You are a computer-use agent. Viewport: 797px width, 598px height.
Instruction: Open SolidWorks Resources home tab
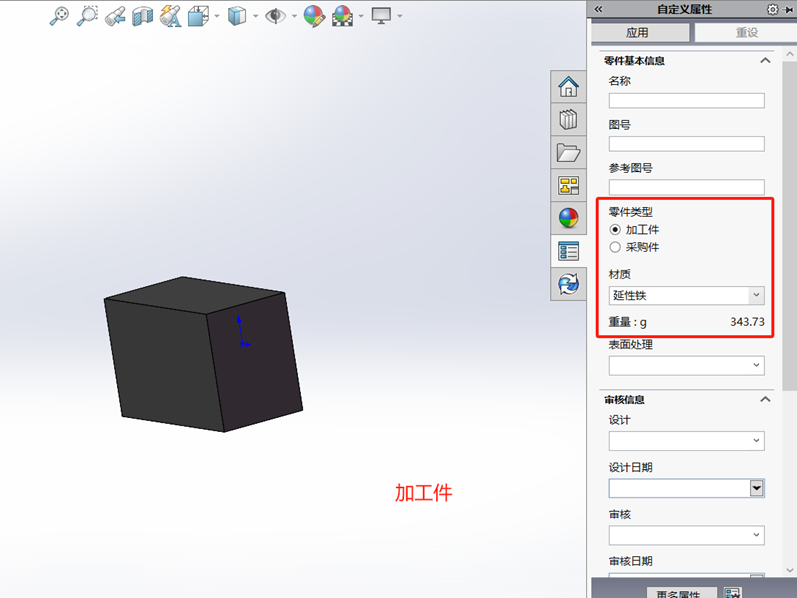tap(568, 87)
